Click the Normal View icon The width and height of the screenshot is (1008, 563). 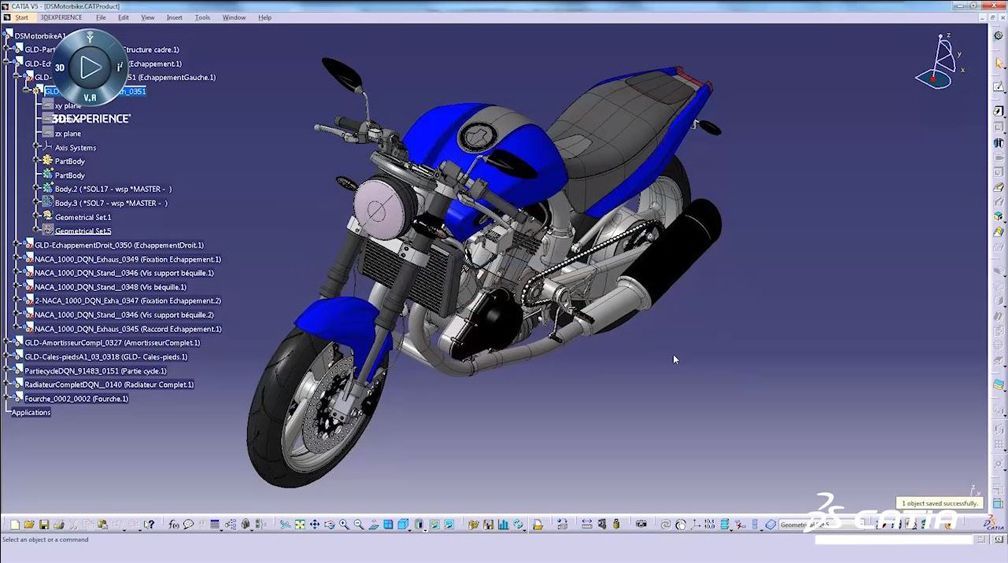(x=374, y=525)
